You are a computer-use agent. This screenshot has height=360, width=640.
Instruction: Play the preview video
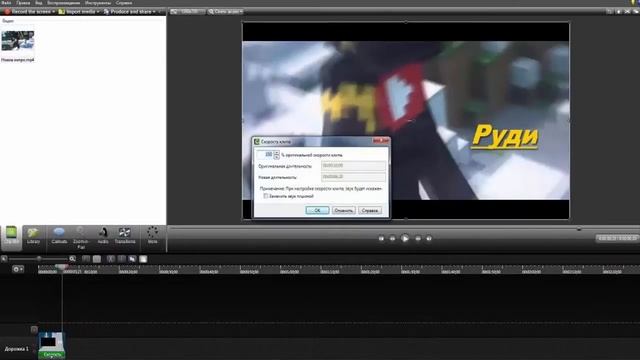[x=404, y=238]
